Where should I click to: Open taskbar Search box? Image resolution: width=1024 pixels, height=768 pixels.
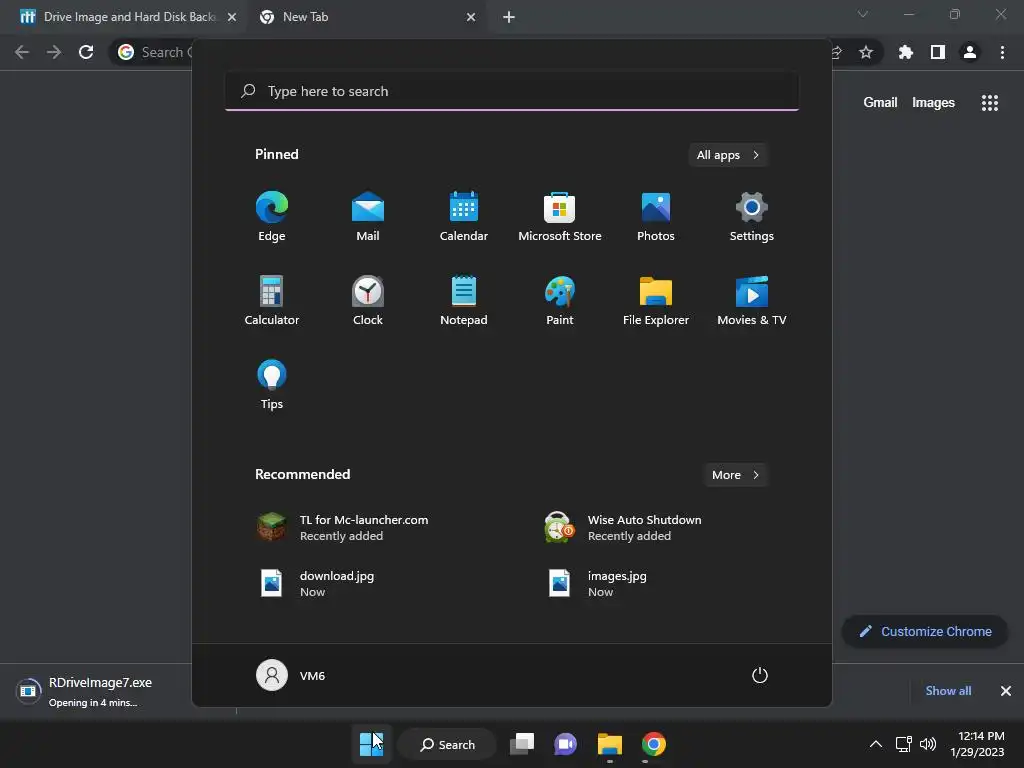click(447, 744)
